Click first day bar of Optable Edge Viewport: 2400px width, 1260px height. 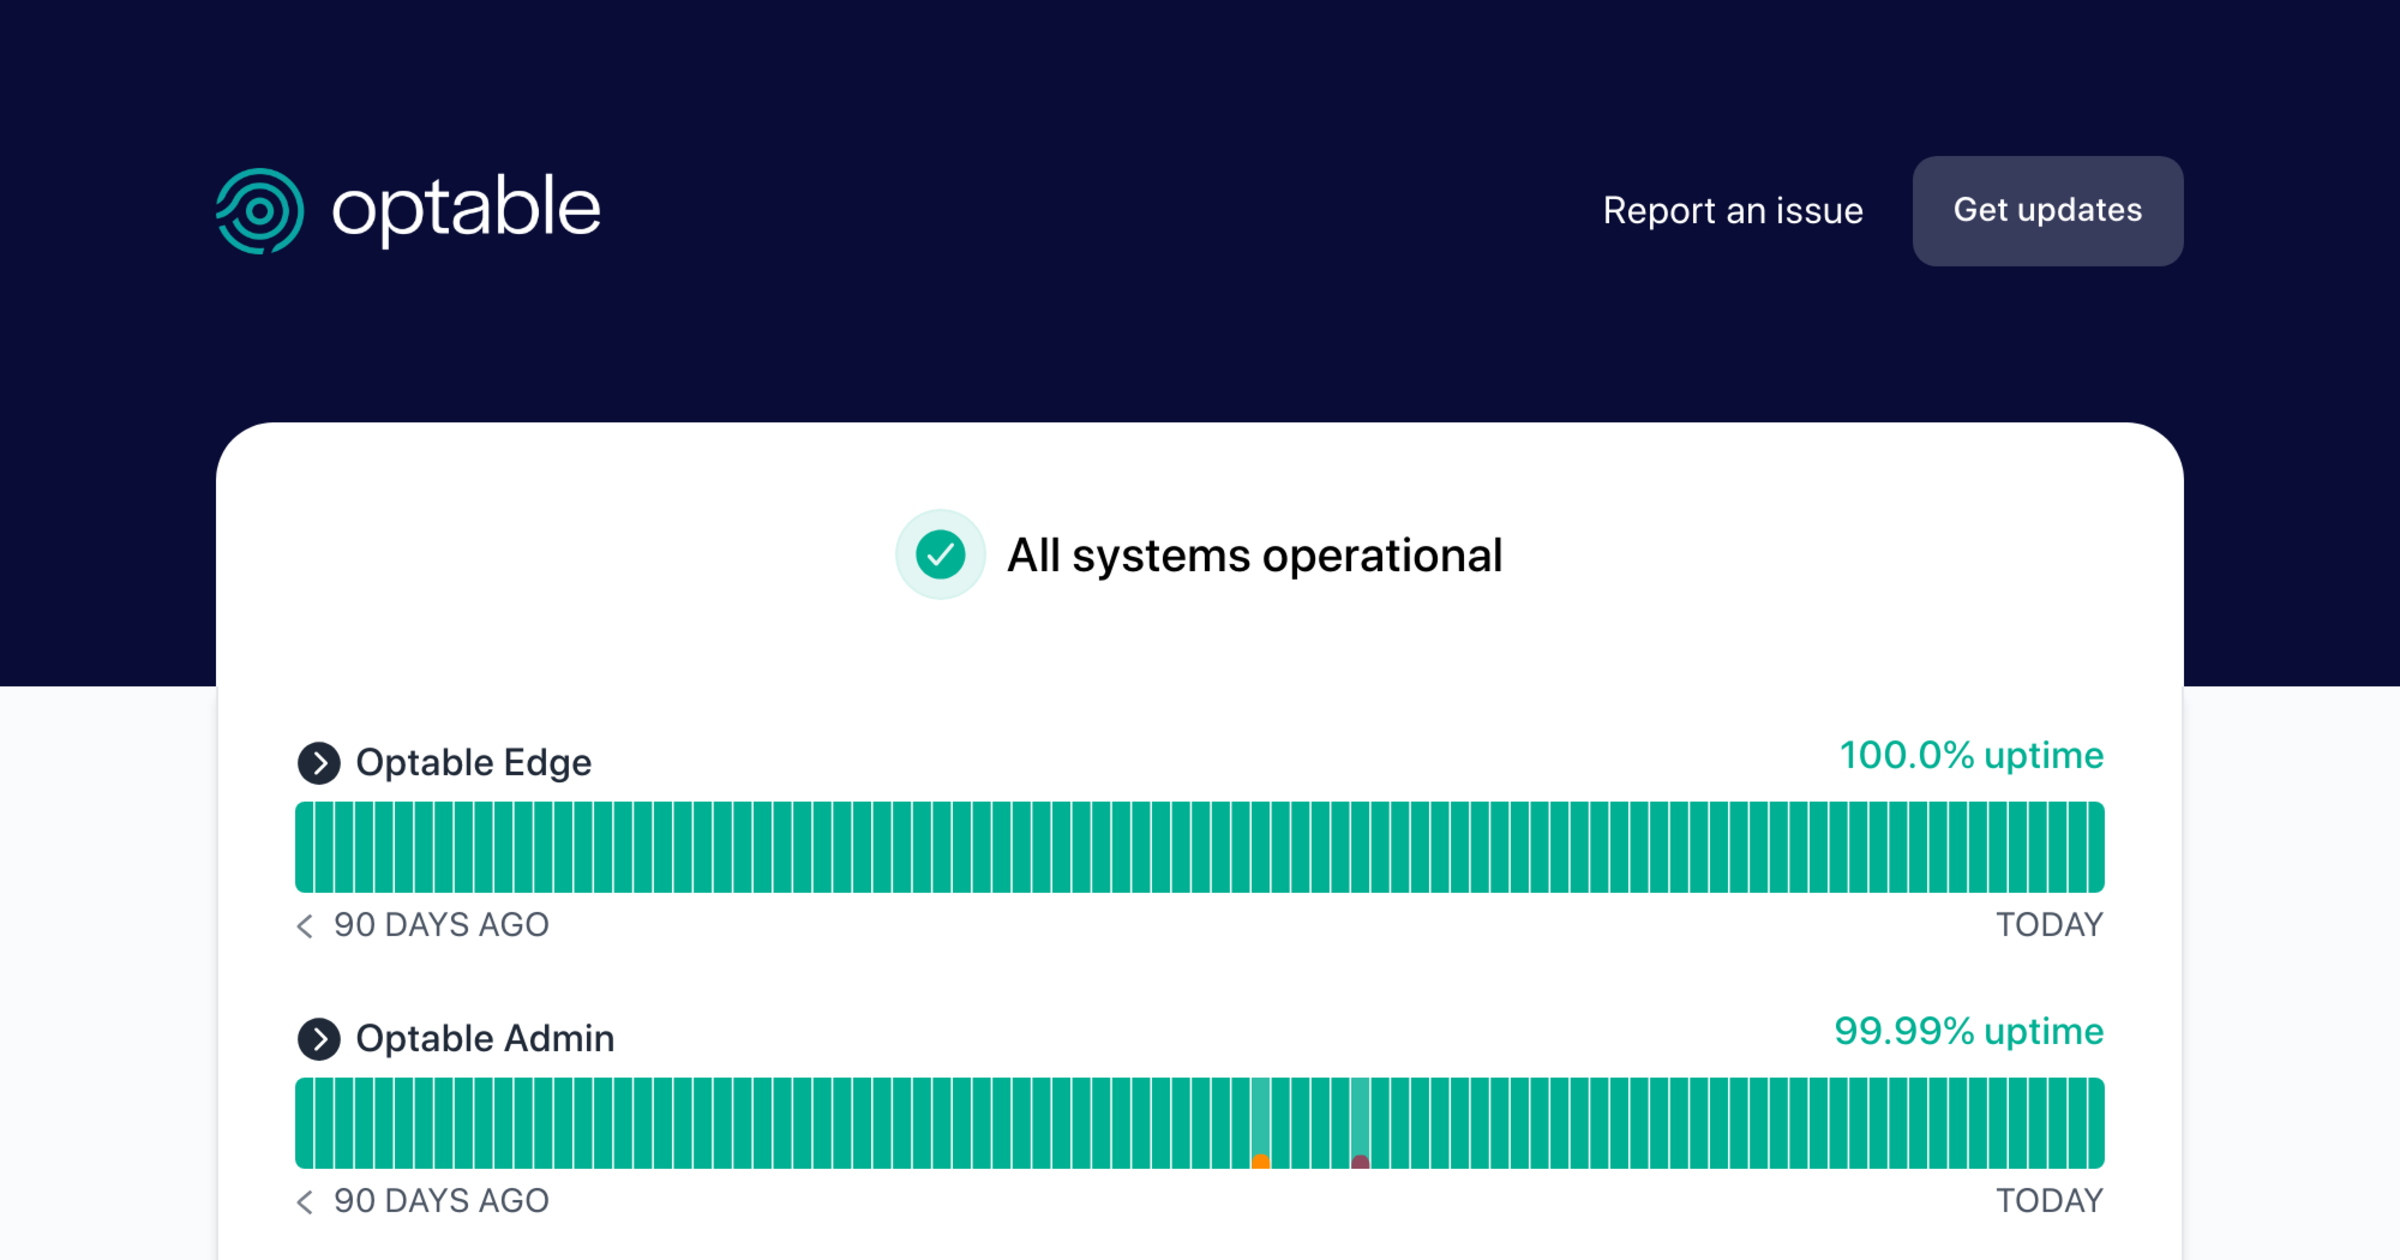click(304, 847)
